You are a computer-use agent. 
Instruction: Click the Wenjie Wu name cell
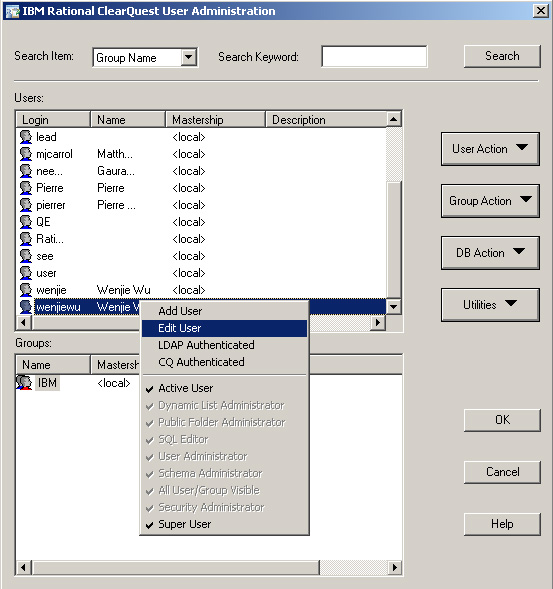(x=124, y=290)
